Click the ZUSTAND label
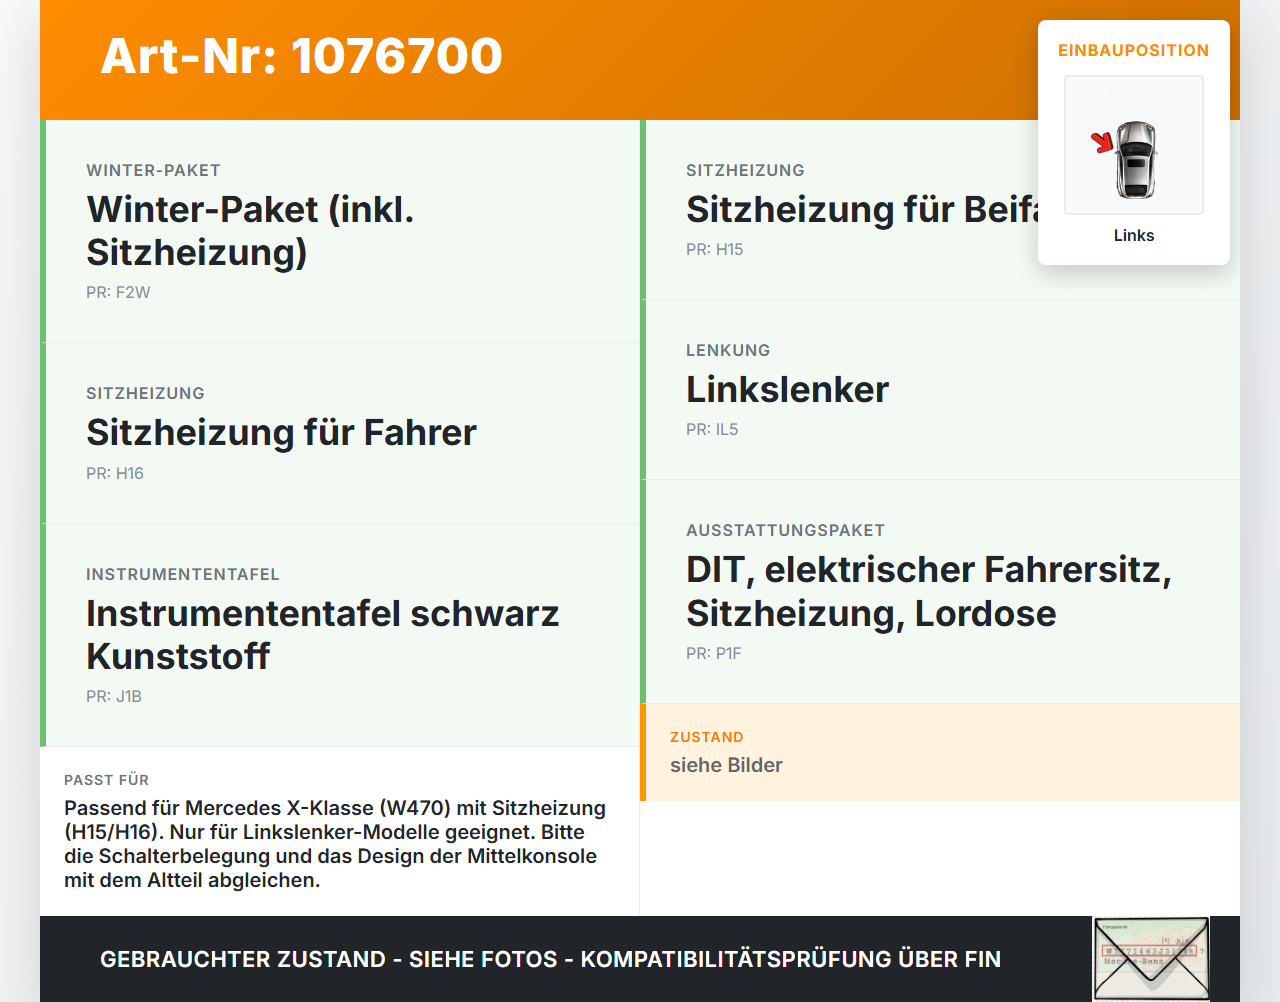This screenshot has height=1002, width=1280. coord(707,737)
